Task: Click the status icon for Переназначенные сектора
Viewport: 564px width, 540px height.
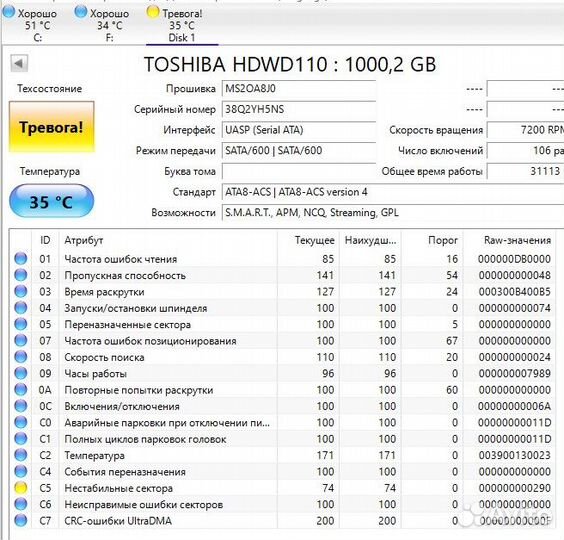Action: pos(21,324)
